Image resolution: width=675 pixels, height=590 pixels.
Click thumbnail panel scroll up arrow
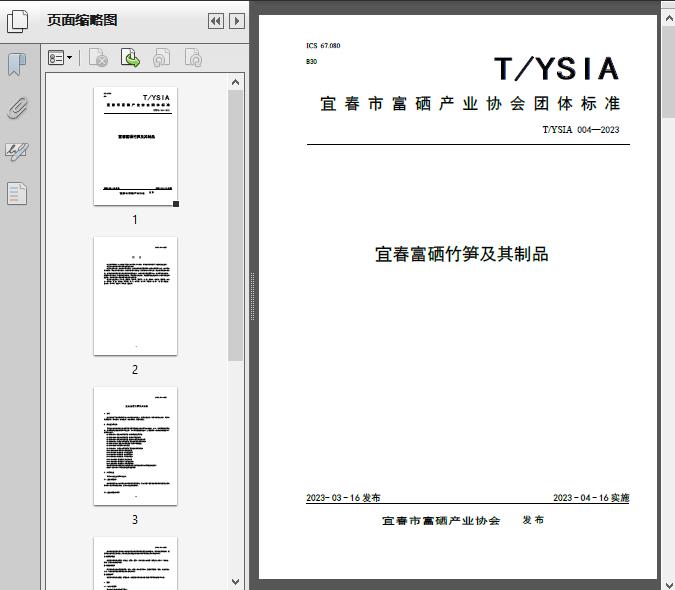click(x=235, y=82)
